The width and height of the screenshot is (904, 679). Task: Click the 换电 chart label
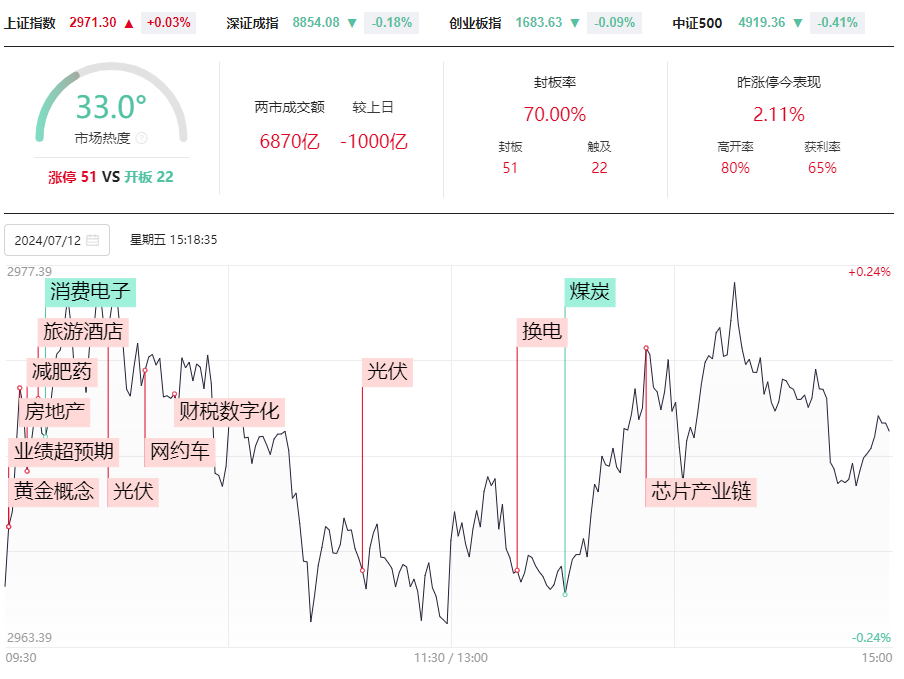[x=542, y=331]
